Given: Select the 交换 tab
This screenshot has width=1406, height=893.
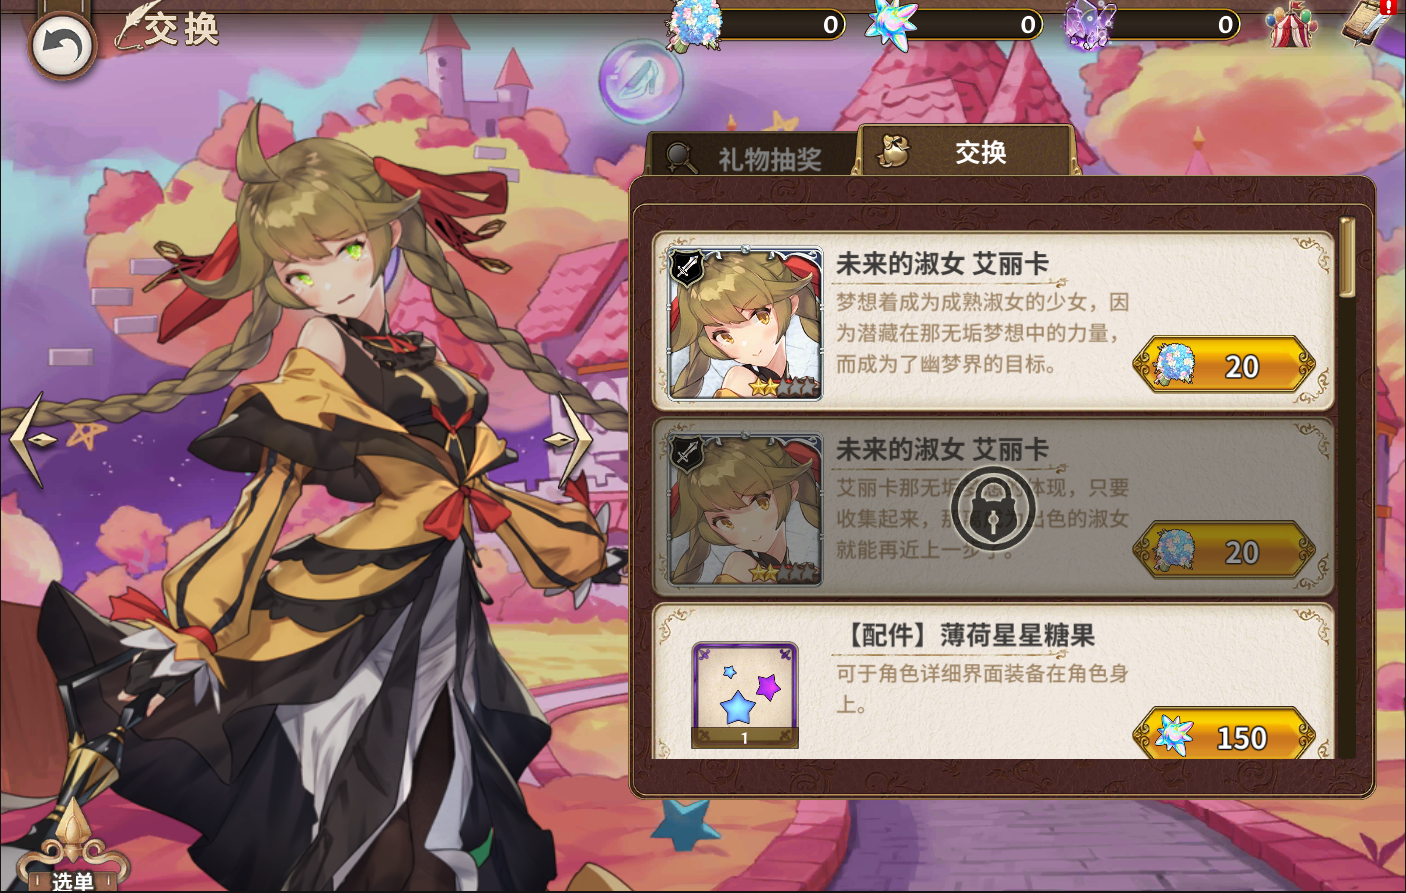Looking at the screenshot, I should [966, 152].
